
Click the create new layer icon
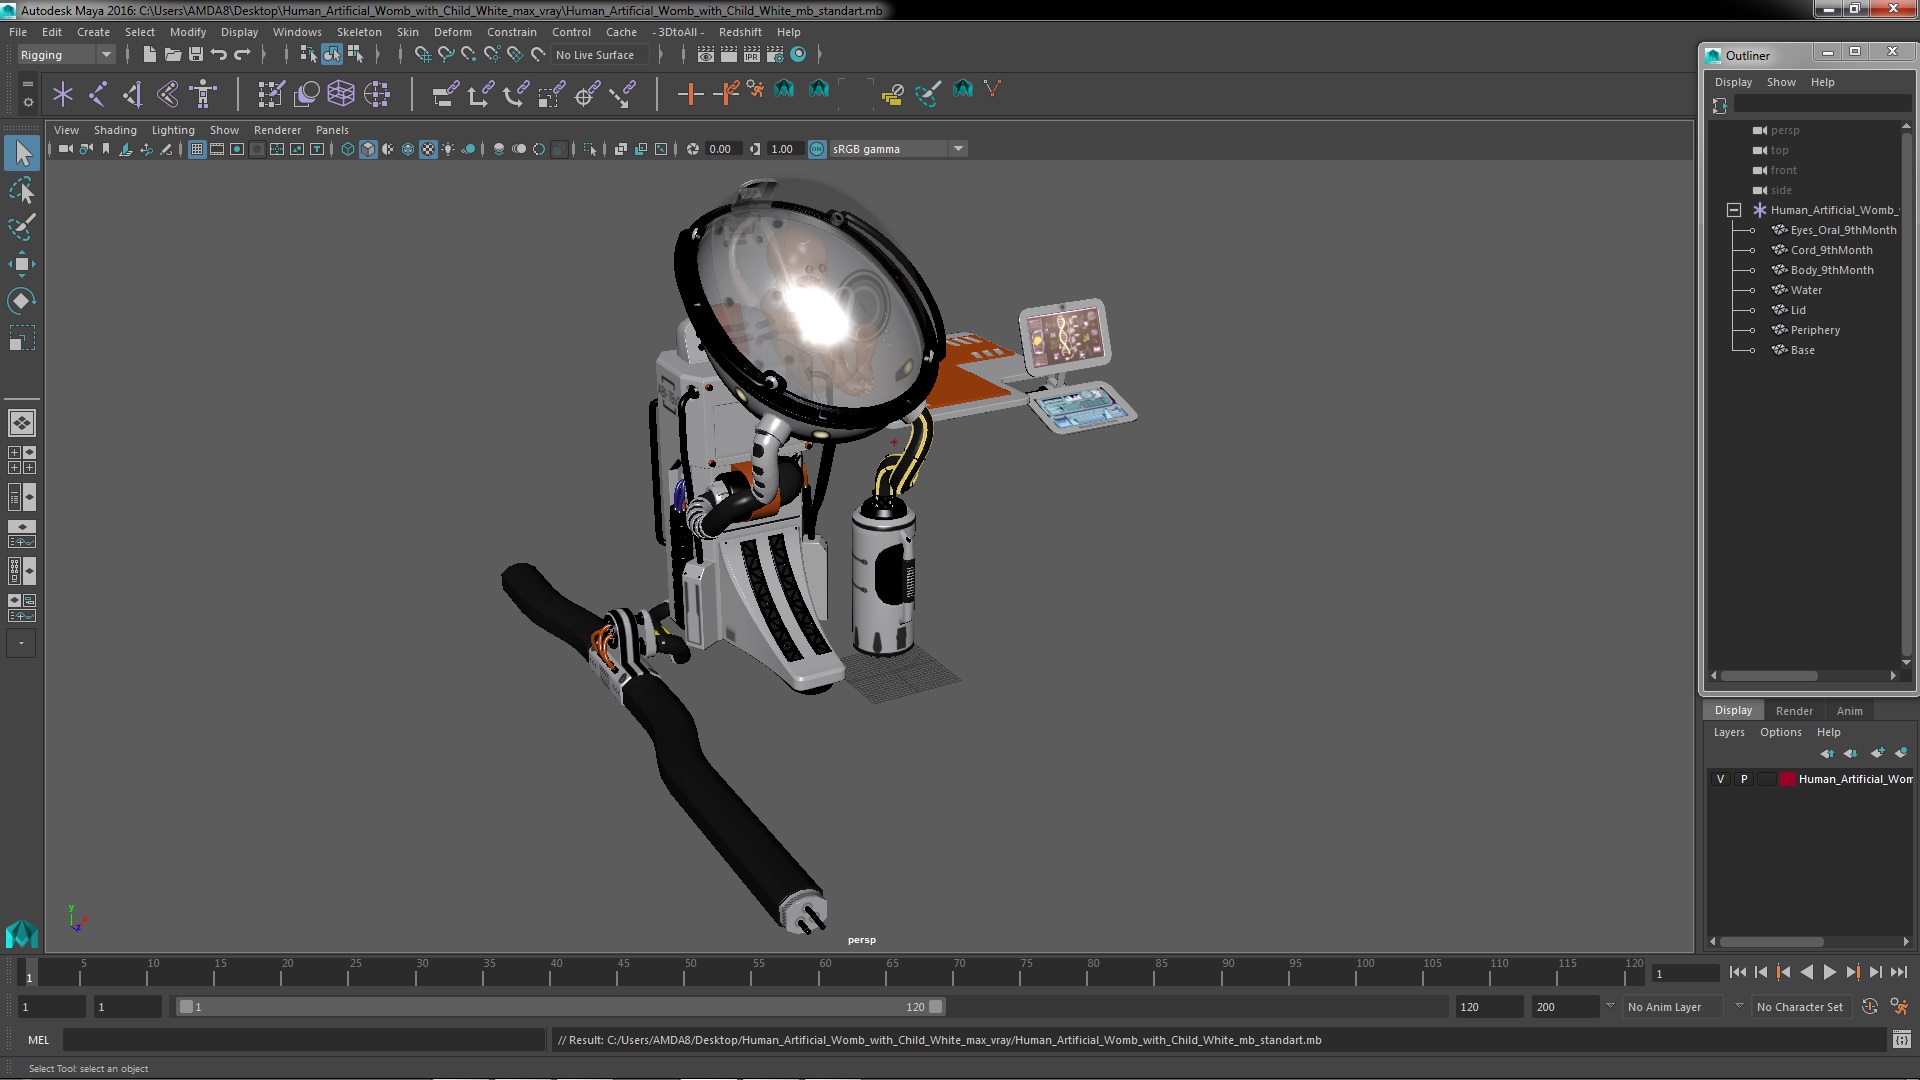pos(1878,753)
